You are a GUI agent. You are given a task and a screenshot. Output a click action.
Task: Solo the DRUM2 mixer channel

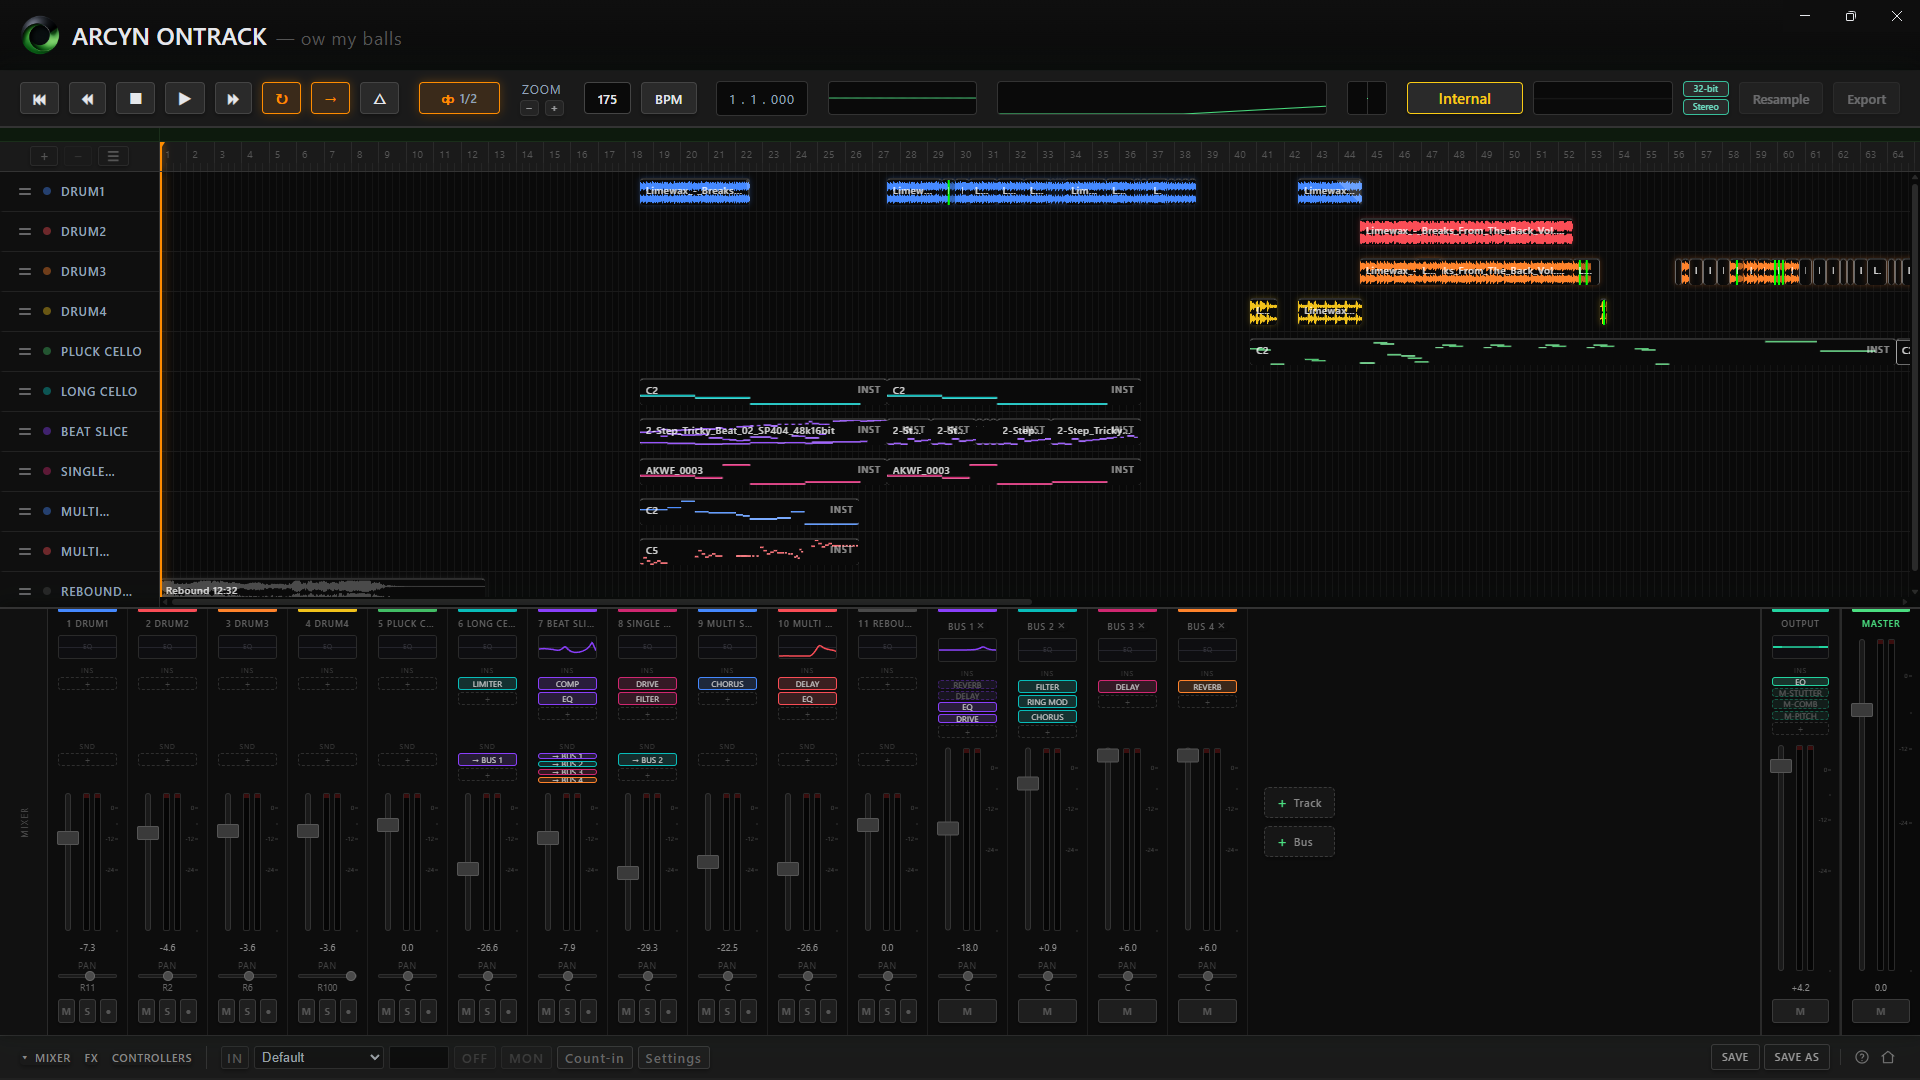(167, 1011)
